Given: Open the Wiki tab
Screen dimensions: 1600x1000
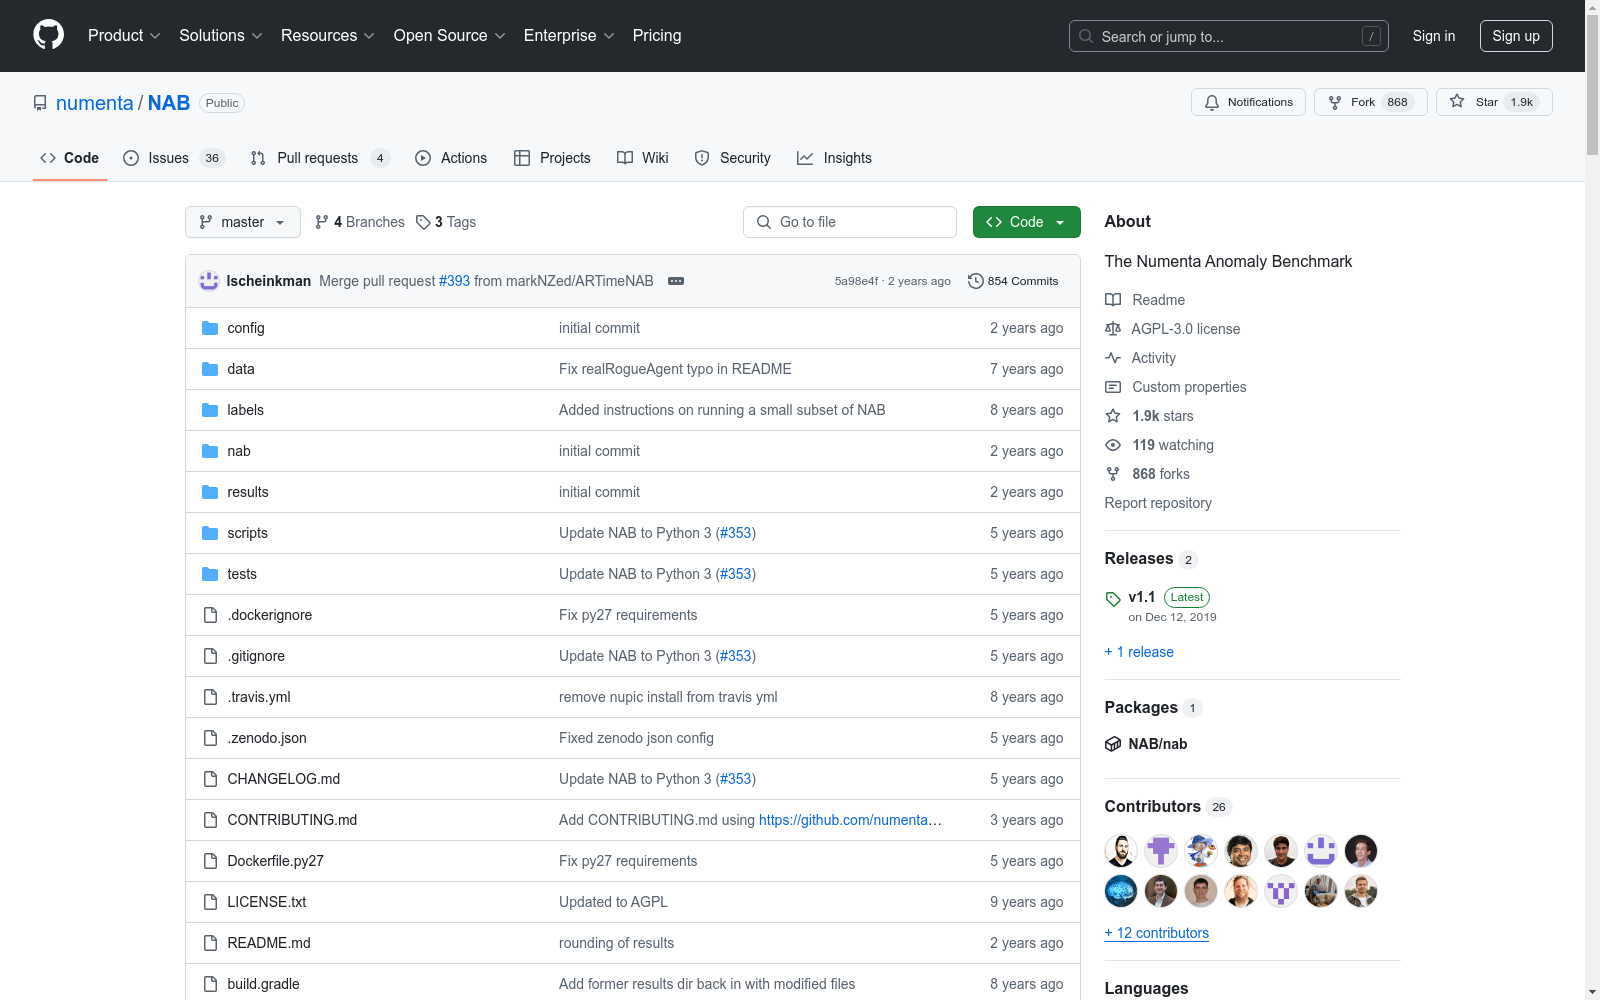Looking at the screenshot, I should click(x=643, y=158).
